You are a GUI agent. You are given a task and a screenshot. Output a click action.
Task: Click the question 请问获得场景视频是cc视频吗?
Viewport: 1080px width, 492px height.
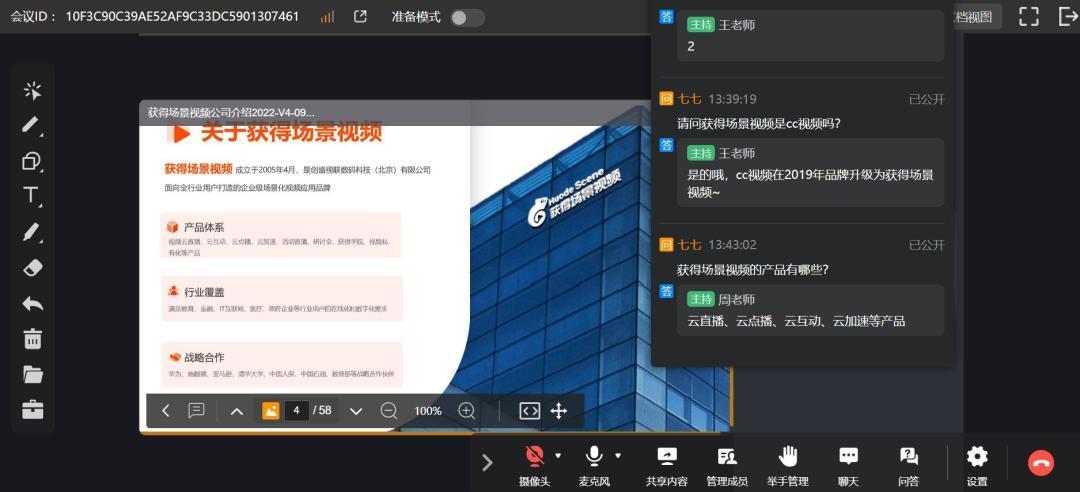coord(759,124)
